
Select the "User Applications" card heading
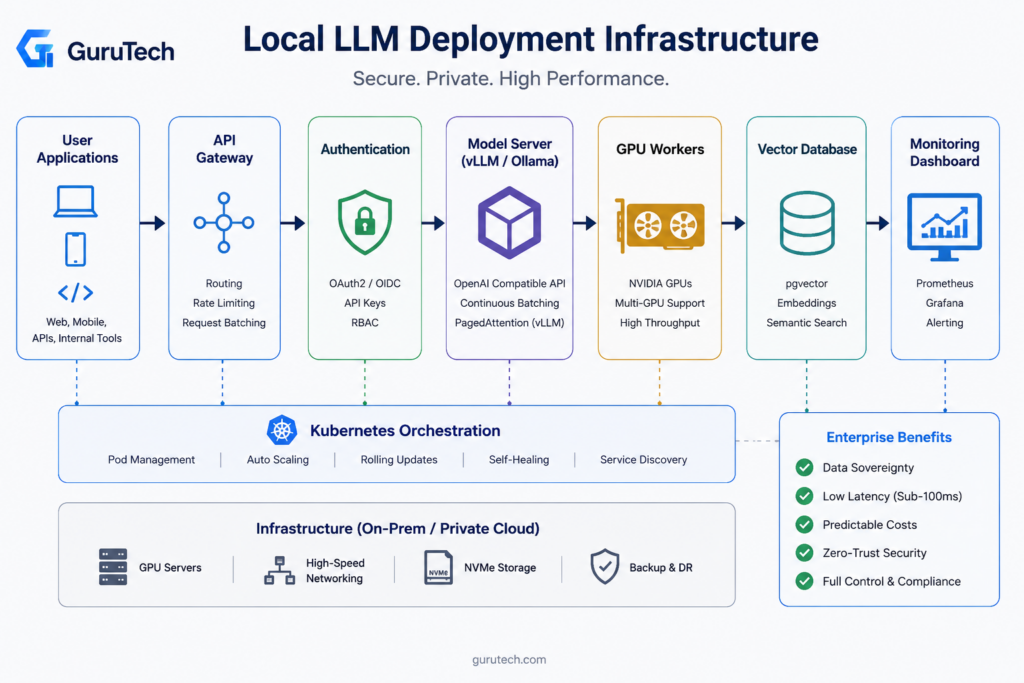point(77,149)
